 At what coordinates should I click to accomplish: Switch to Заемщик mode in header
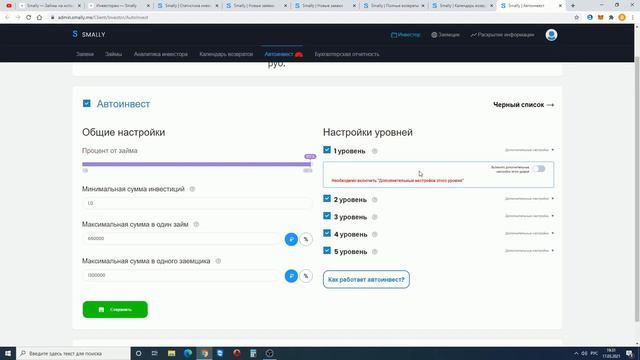(x=445, y=35)
